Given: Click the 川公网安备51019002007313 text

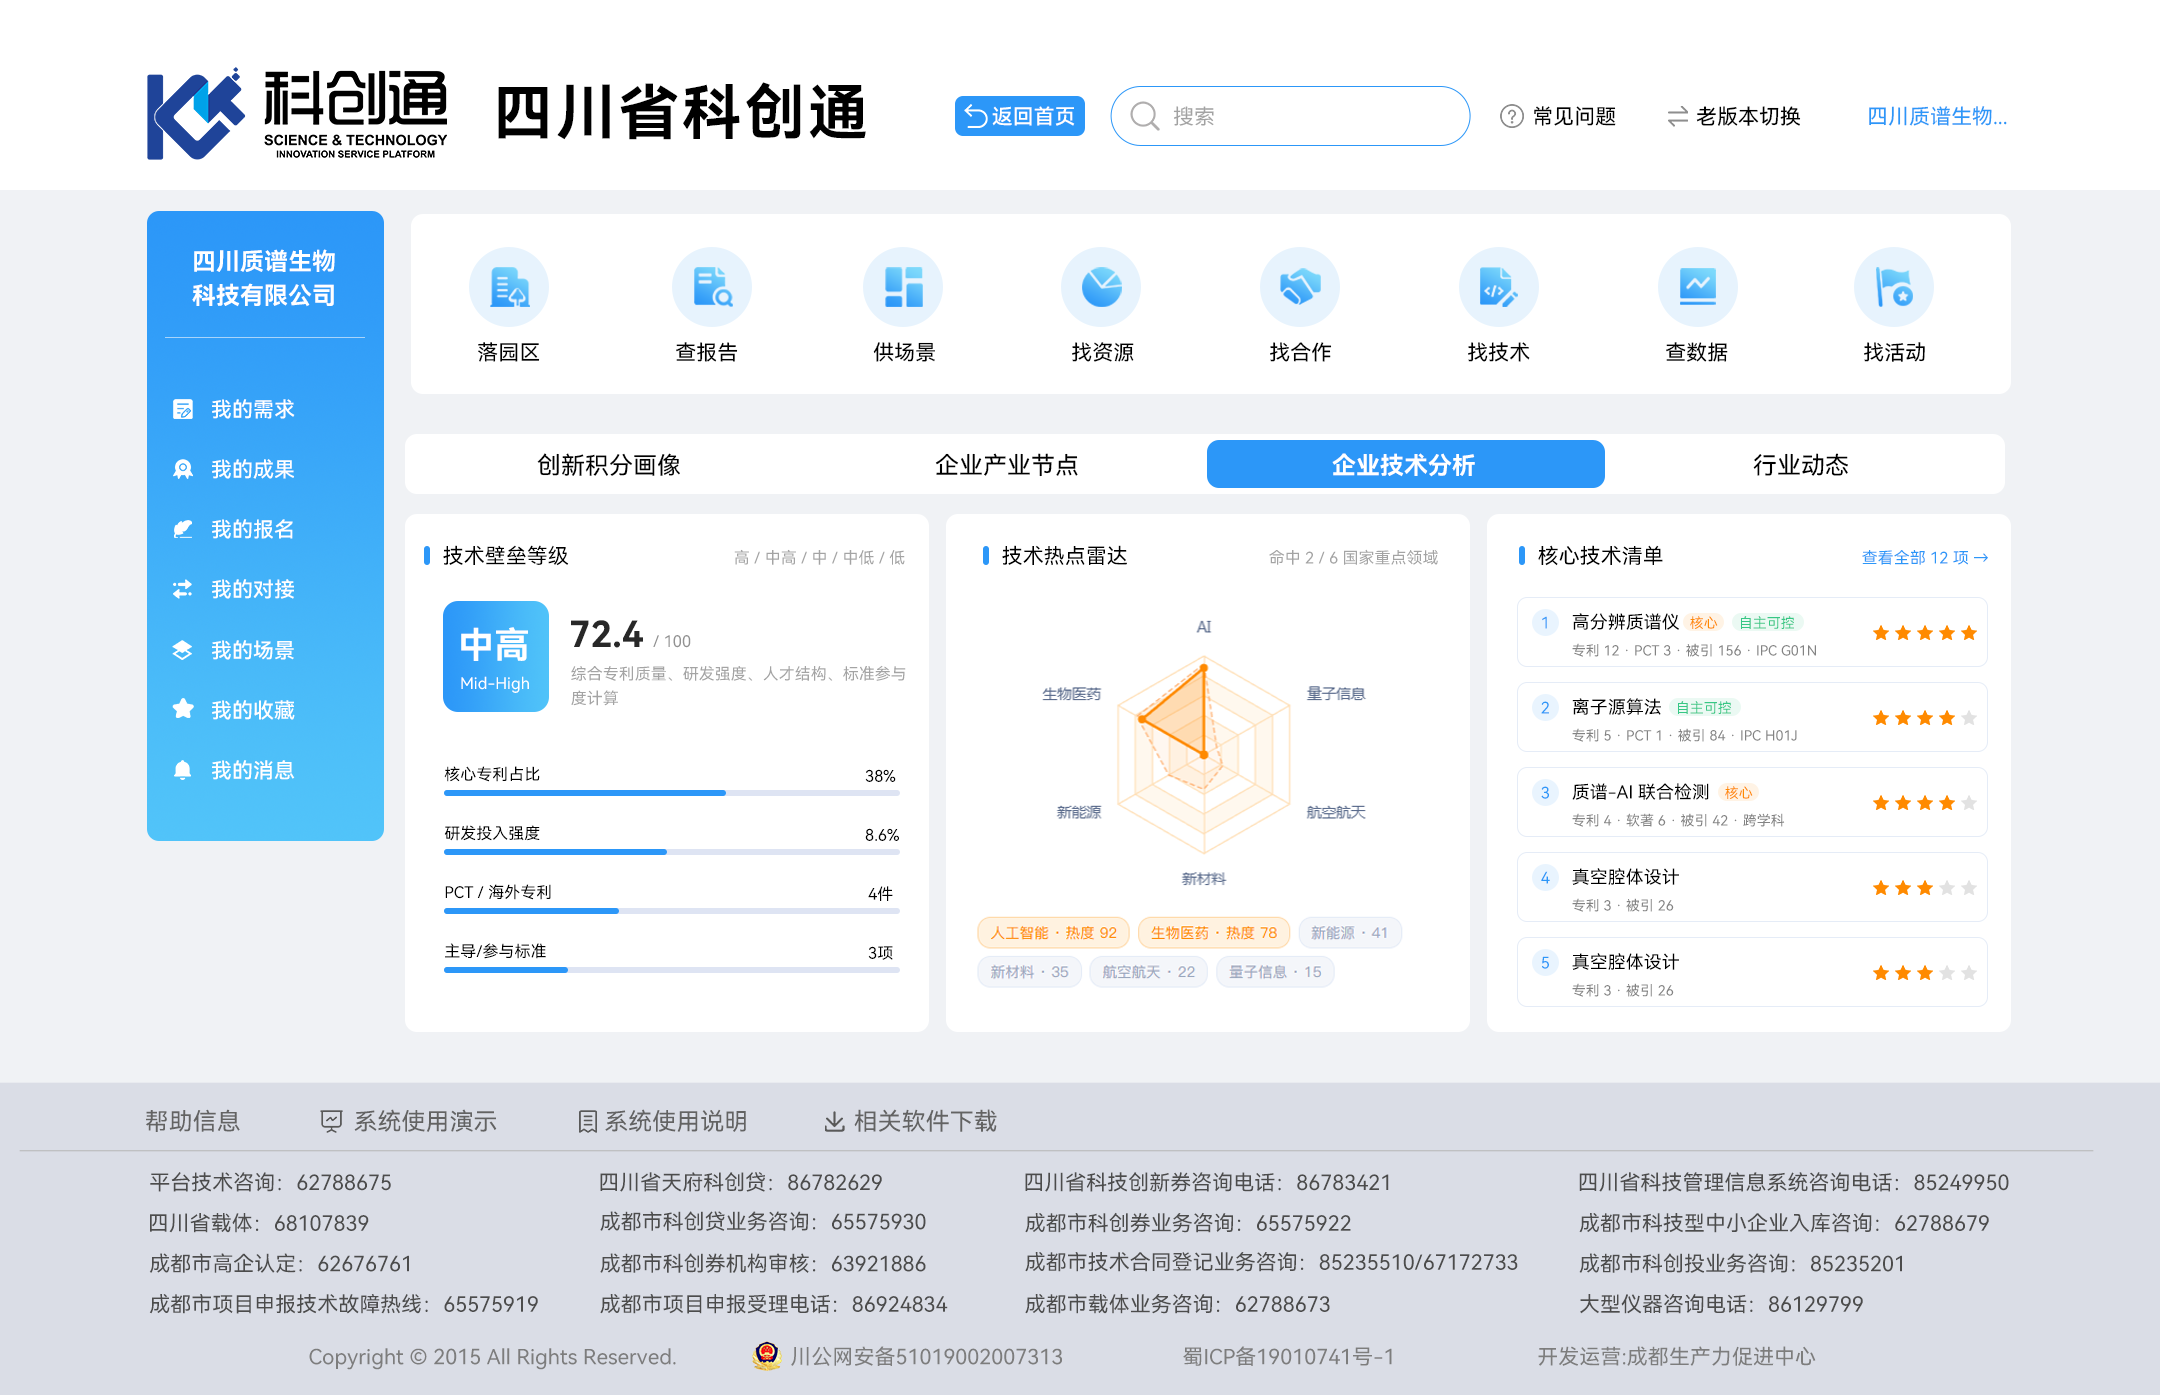Looking at the screenshot, I should tap(926, 1357).
